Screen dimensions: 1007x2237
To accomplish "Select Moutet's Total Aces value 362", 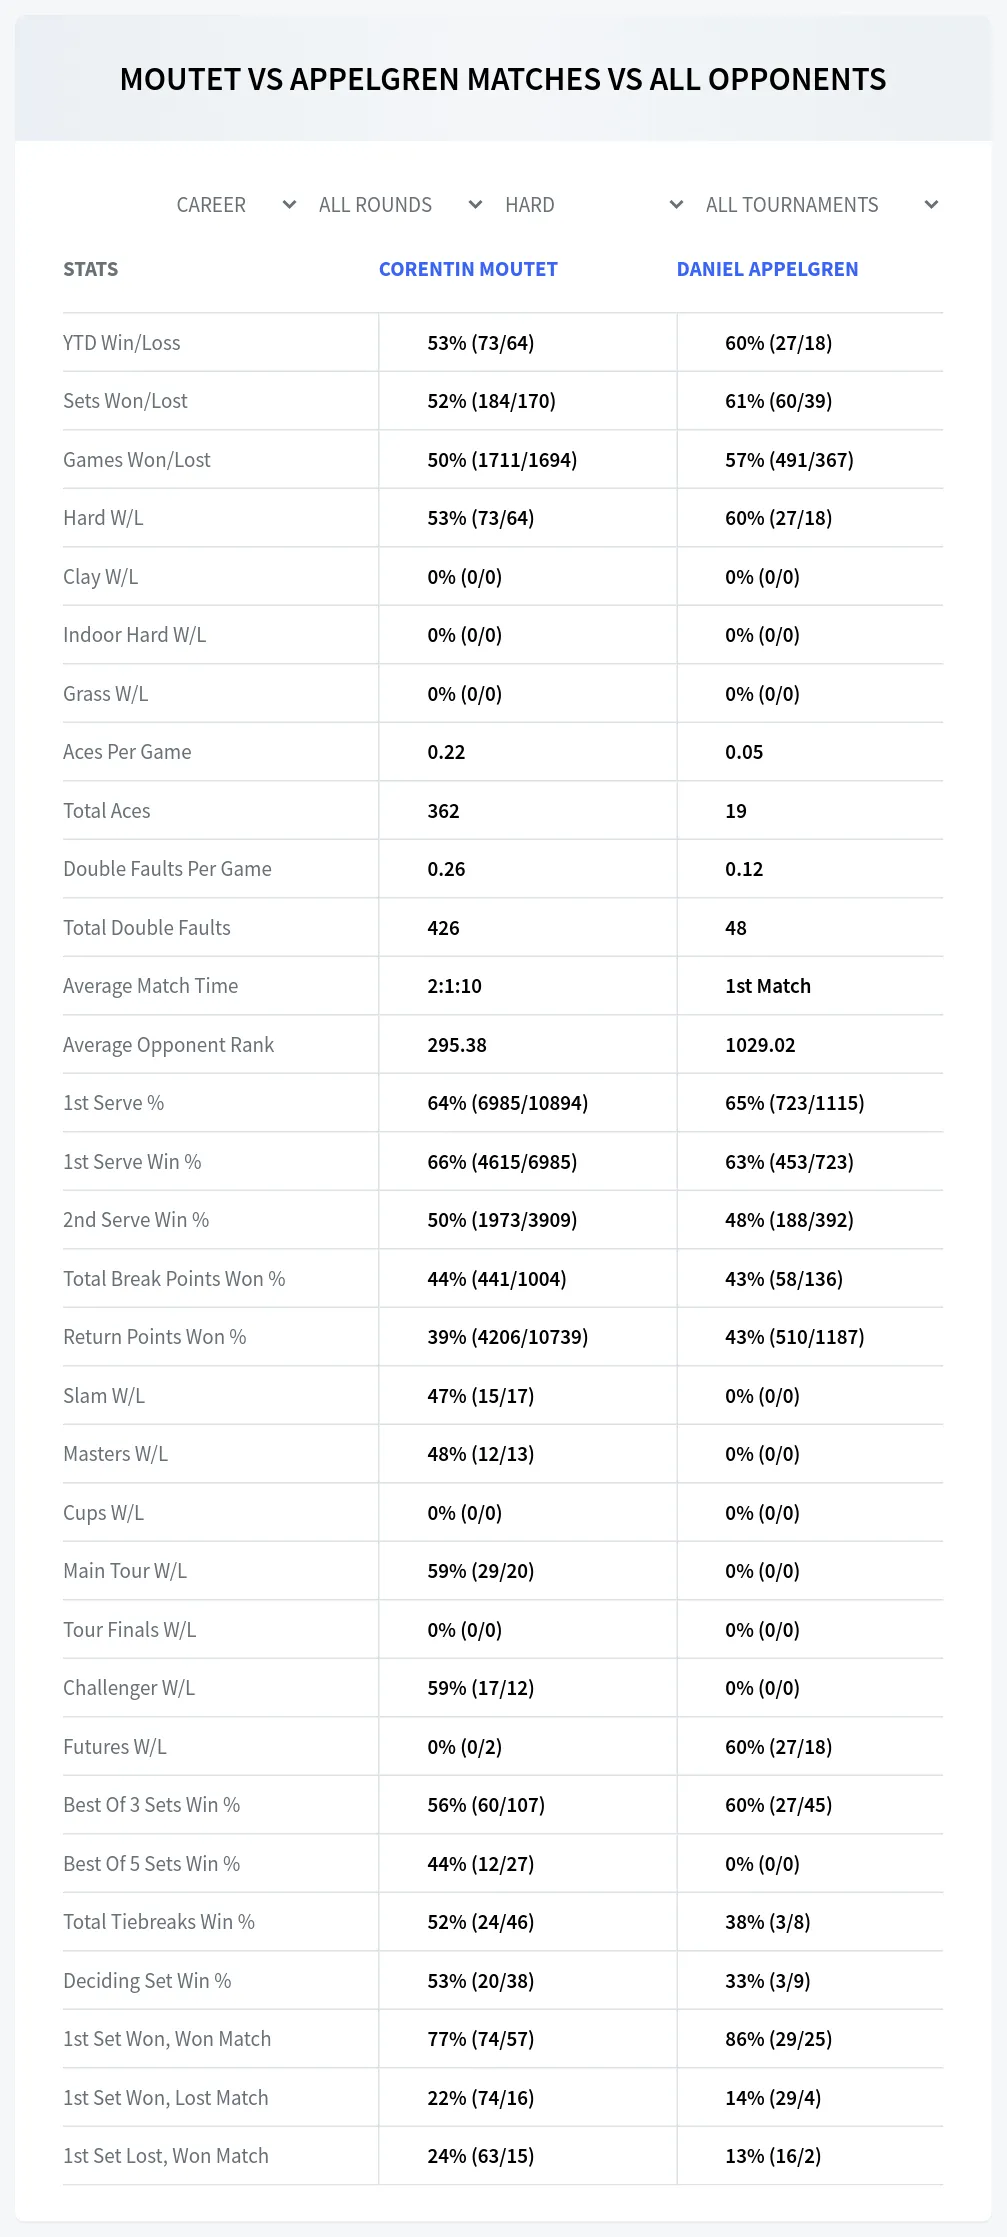I will tap(444, 811).
